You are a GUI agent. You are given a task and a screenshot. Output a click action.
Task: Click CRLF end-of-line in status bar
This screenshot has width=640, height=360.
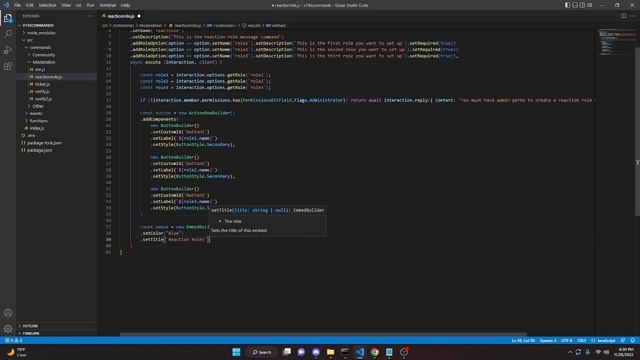point(582,340)
